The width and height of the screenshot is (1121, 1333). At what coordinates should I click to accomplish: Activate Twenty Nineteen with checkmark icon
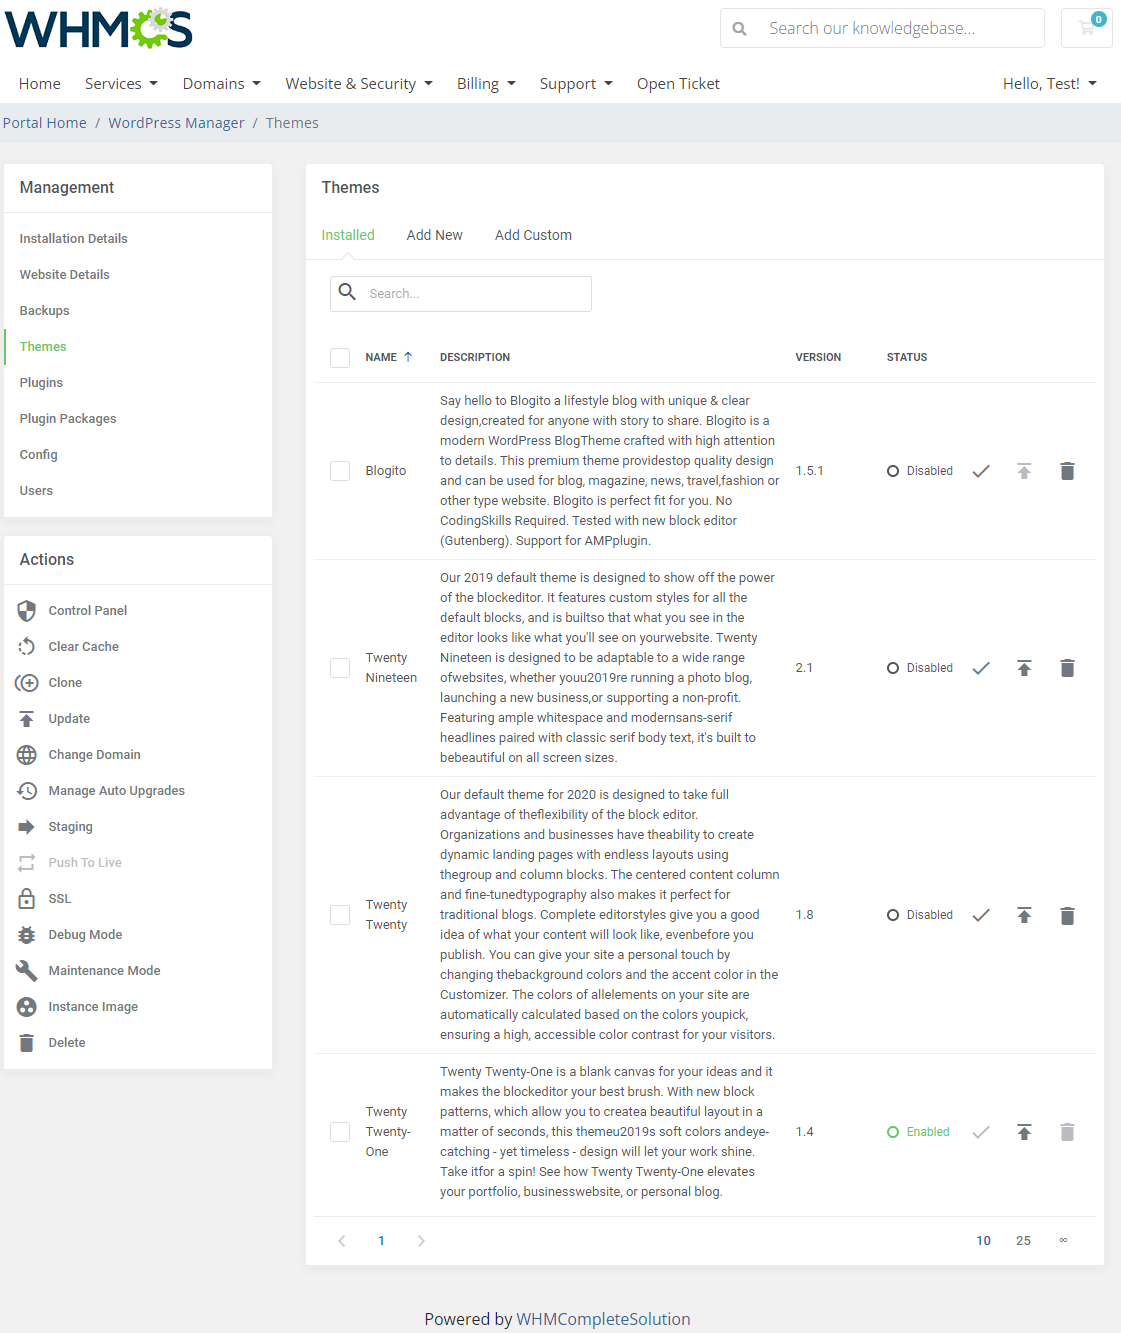click(981, 668)
